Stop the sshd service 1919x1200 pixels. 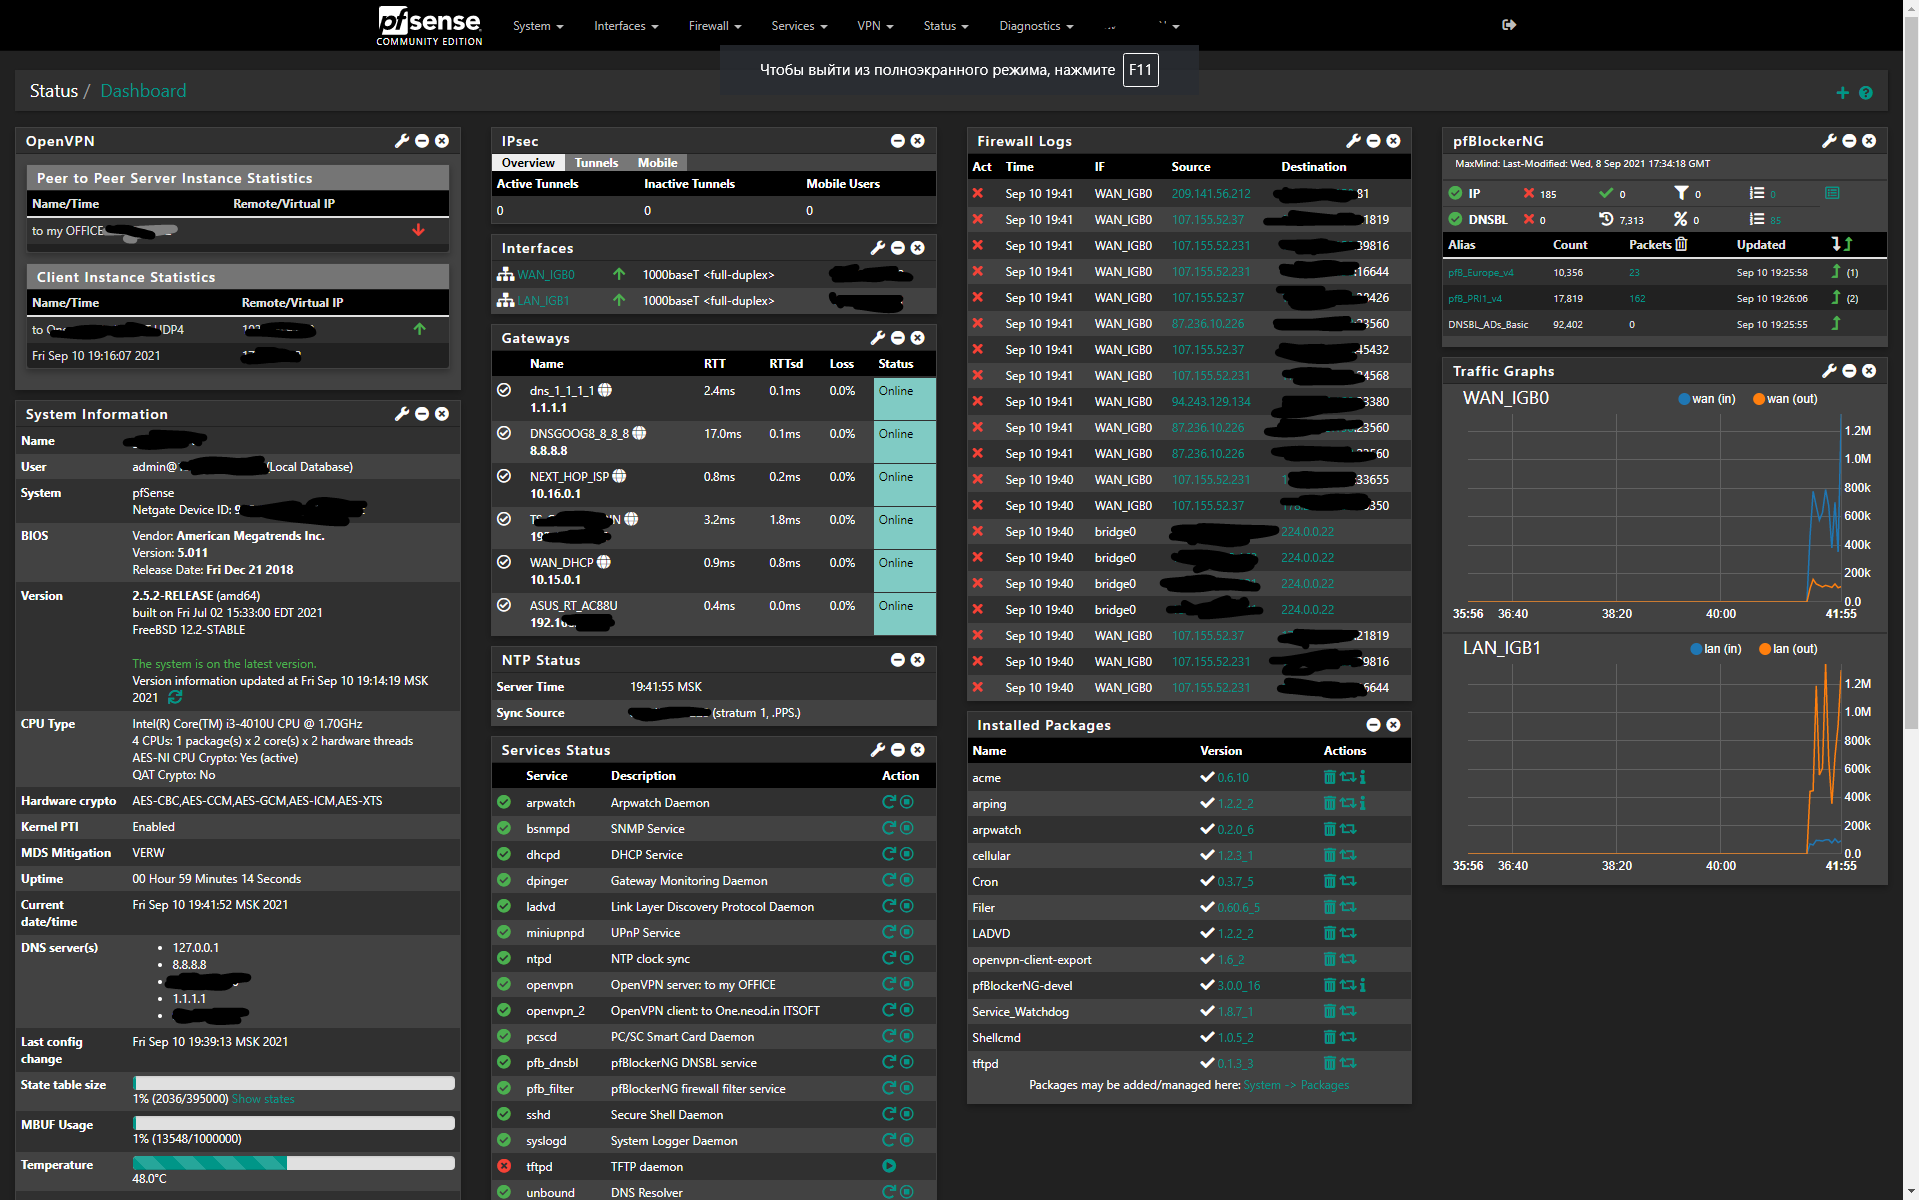(x=907, y=1114)
